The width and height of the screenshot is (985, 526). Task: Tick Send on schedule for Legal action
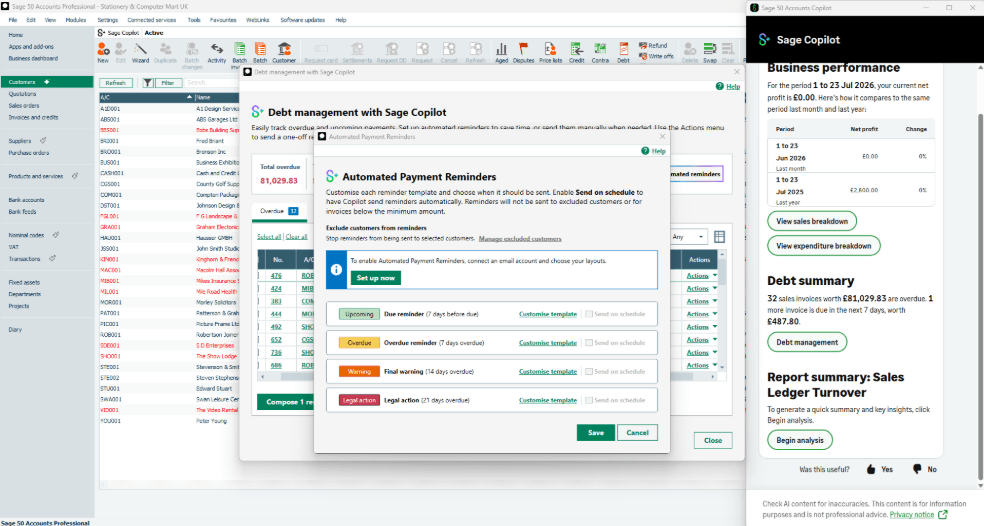(x=589, y=400)
